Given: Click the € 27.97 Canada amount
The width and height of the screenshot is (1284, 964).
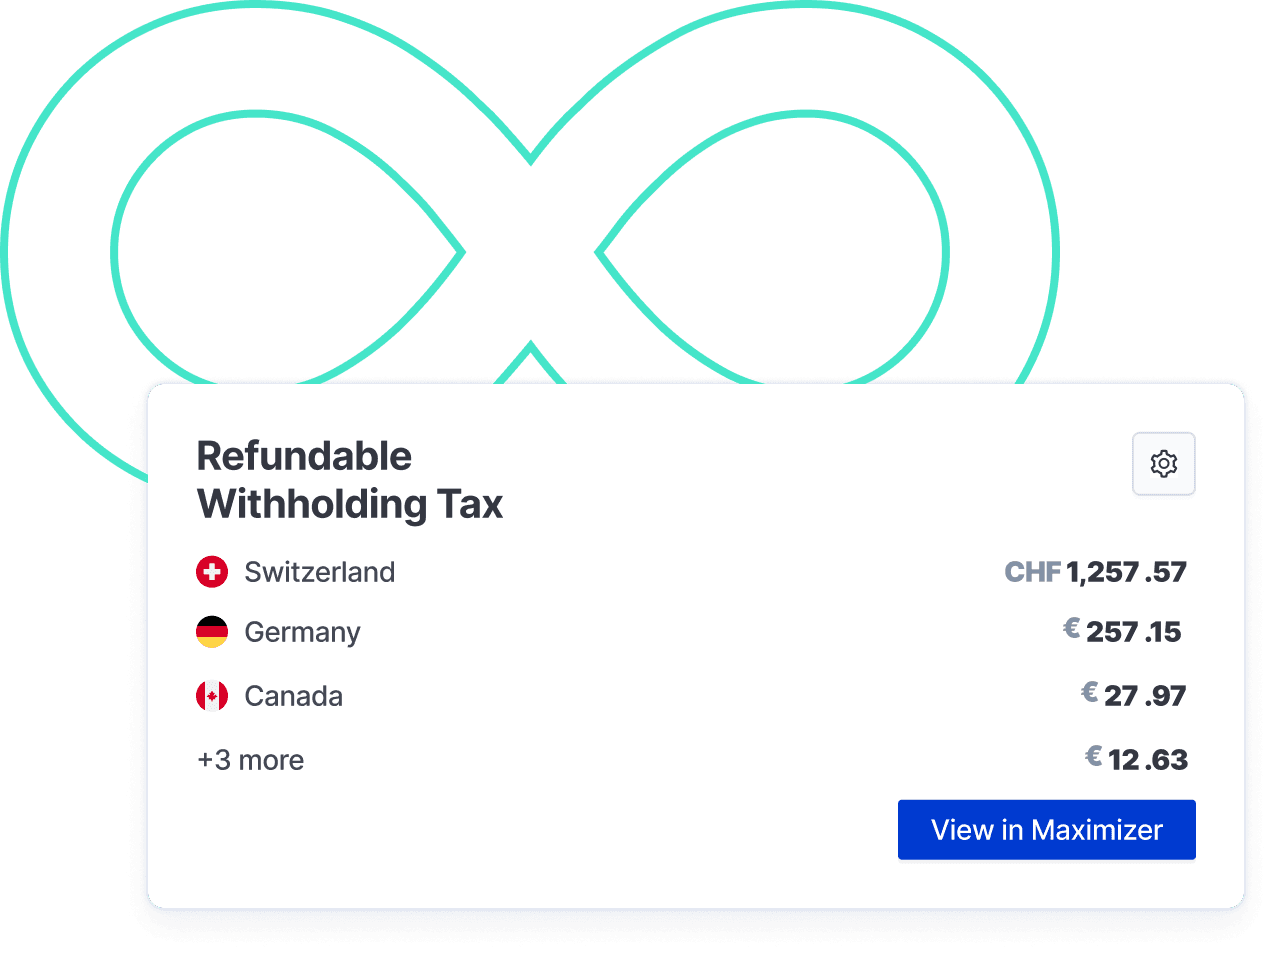Looking at the screenshot, I should click(x=1144, y=696).
